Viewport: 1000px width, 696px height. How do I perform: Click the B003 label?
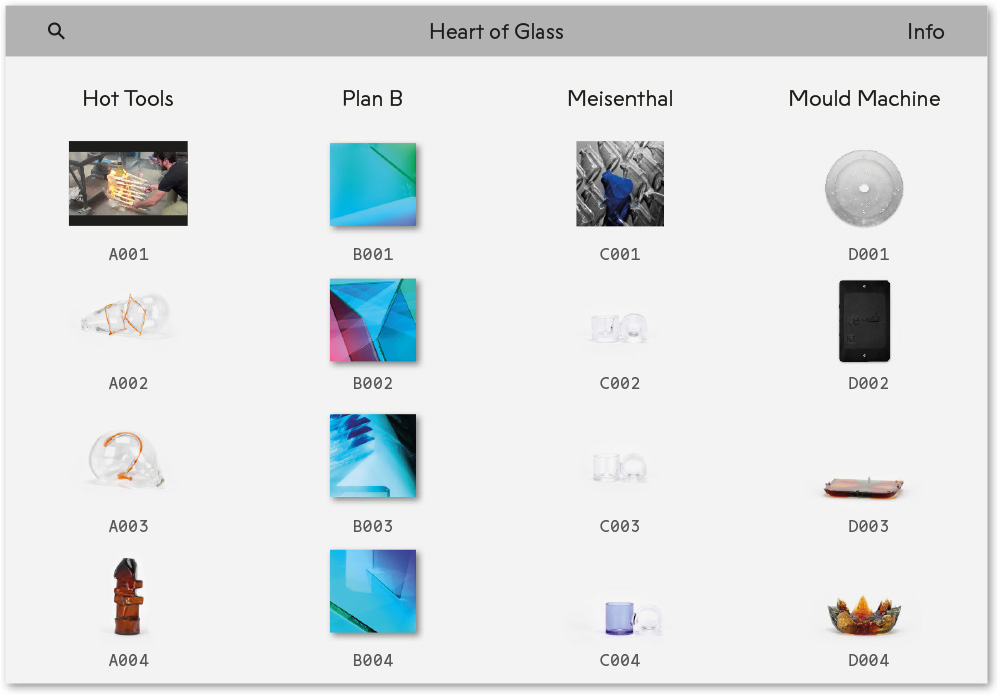[373, 526]
